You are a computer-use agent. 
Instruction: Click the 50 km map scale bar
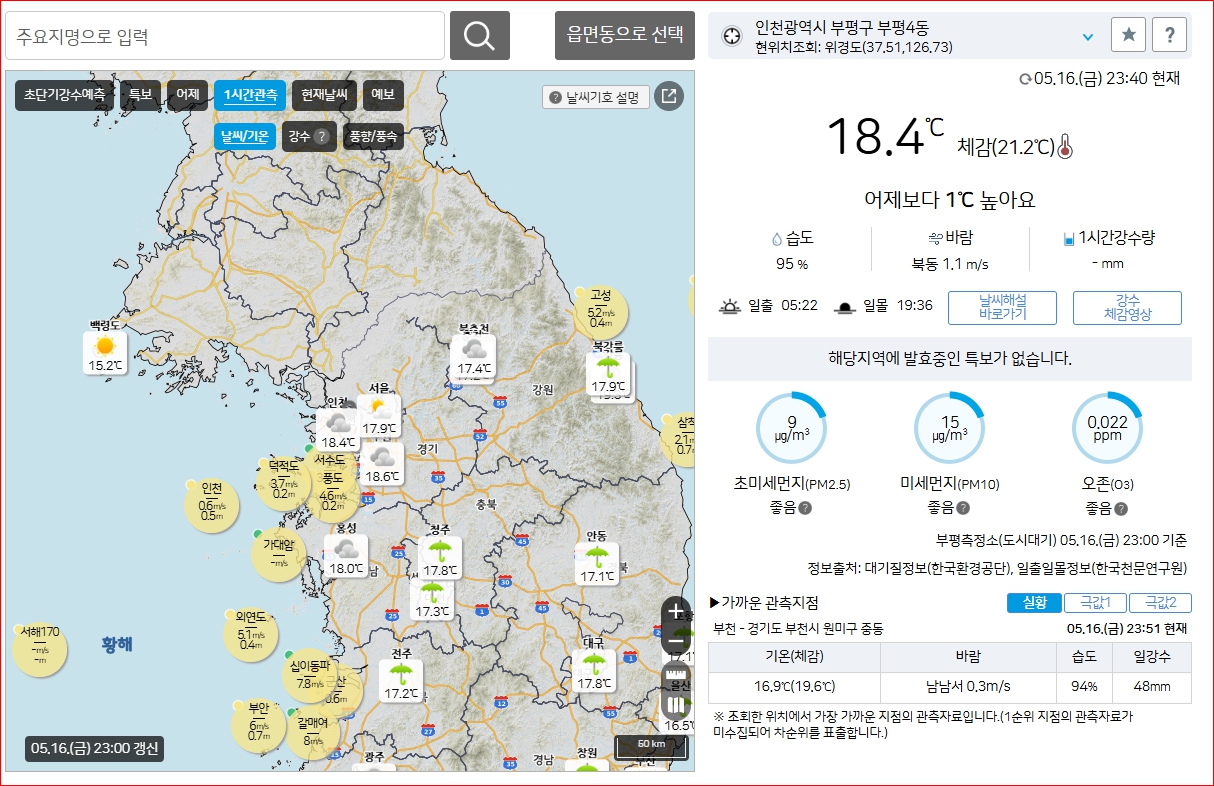(x=651, y=747)
